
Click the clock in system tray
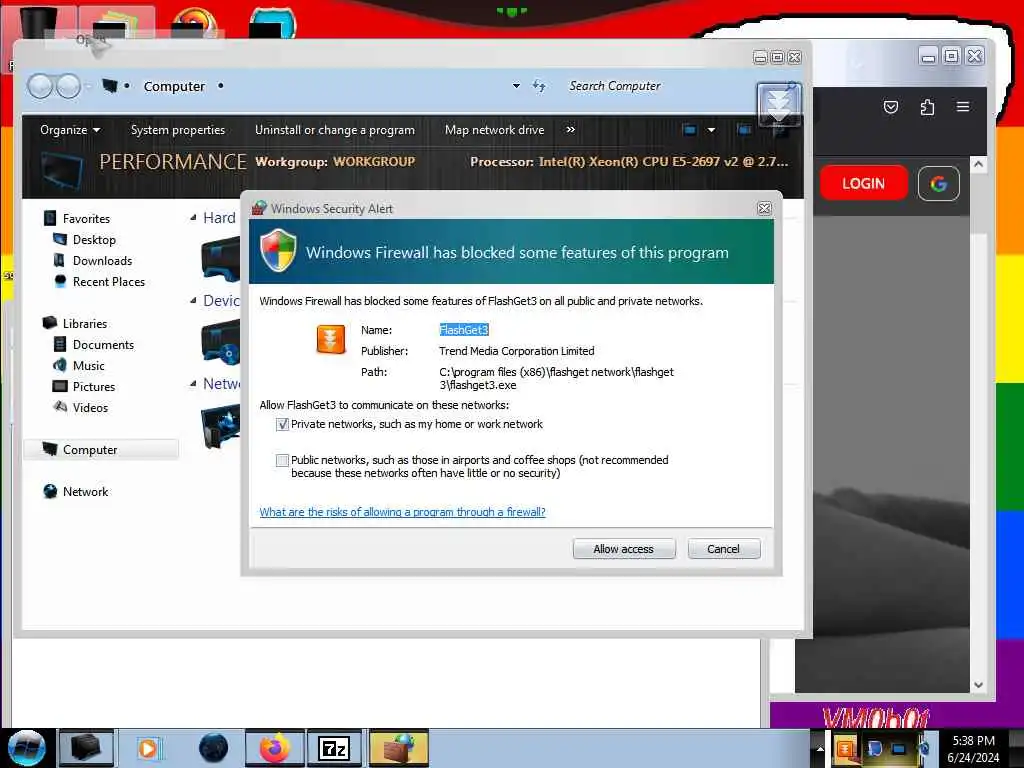(973, 749)
